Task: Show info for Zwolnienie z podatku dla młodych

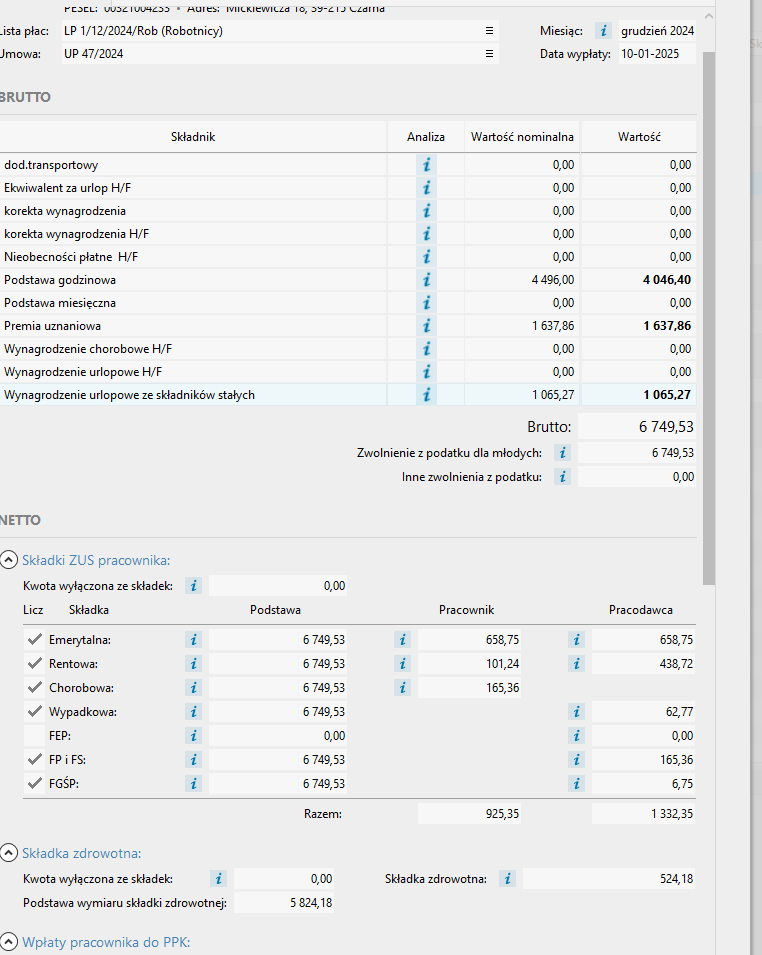Action: tap(562, 453)
